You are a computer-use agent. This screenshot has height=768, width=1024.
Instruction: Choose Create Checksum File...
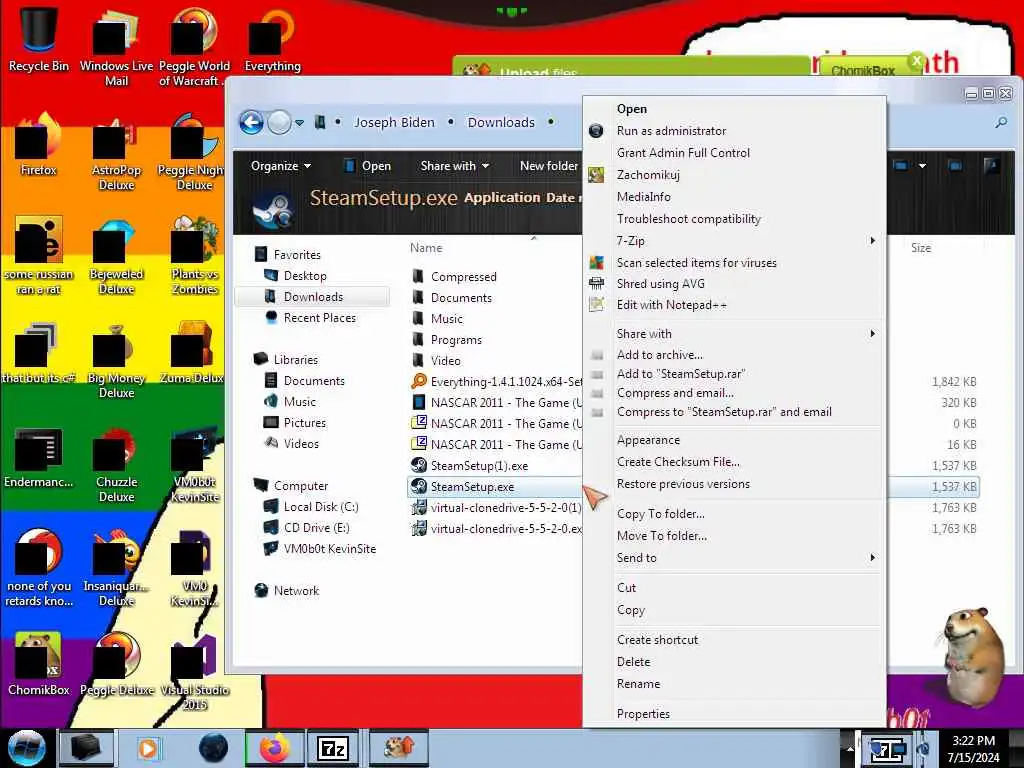coord(734,462)
